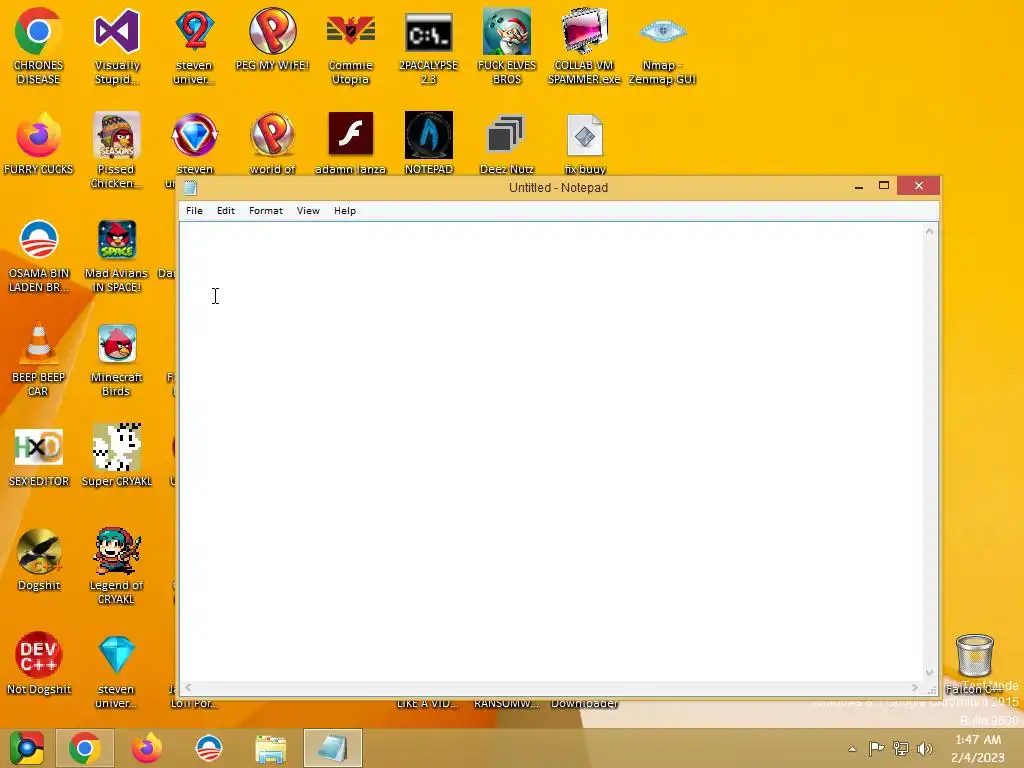Viewport: 1024px width, 768px height.
Task: Select the fix buuy file icon
Action: [584, 144]
